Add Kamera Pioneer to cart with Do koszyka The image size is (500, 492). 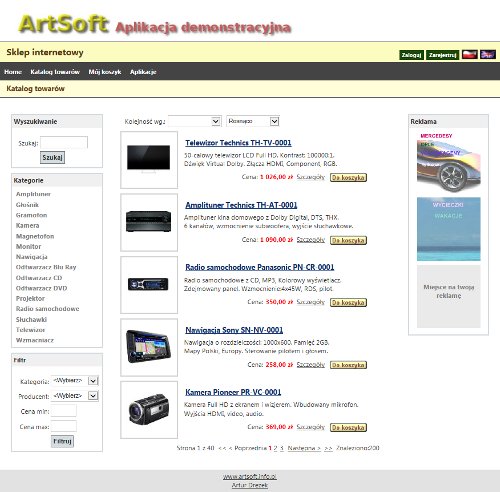click(x=348, y=427)
